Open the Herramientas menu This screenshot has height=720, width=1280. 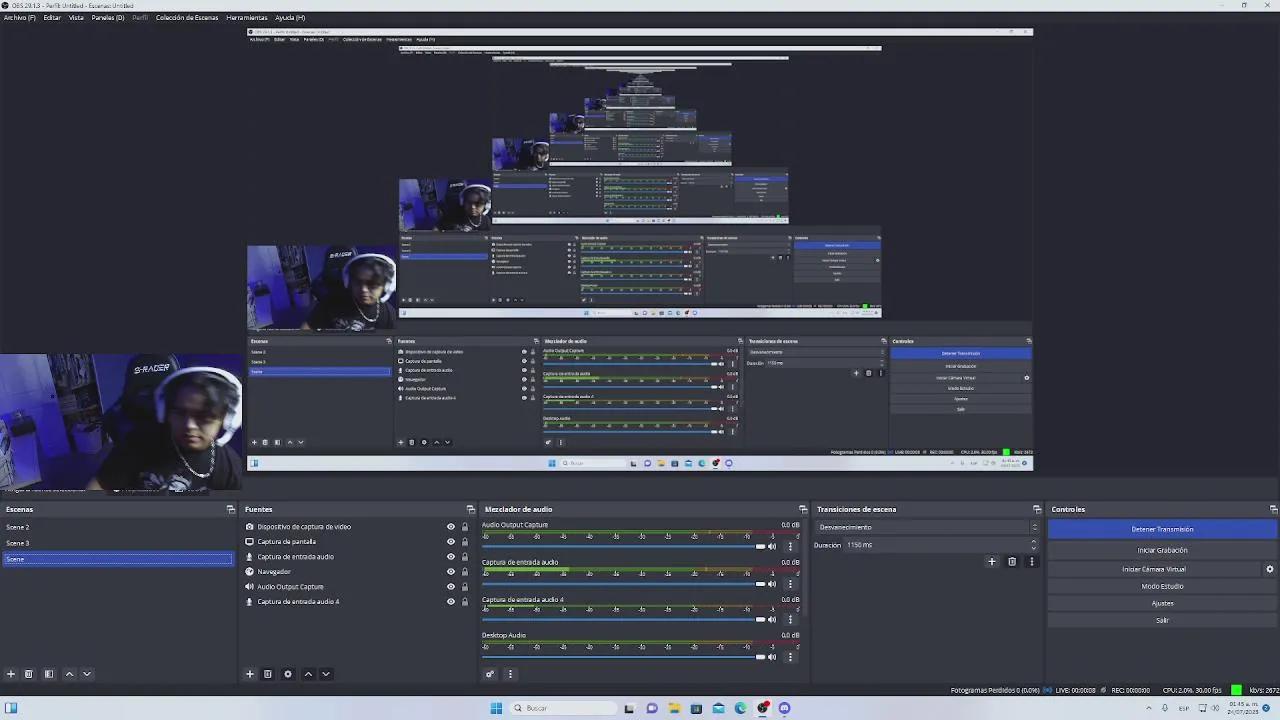(x=246, y=17)
